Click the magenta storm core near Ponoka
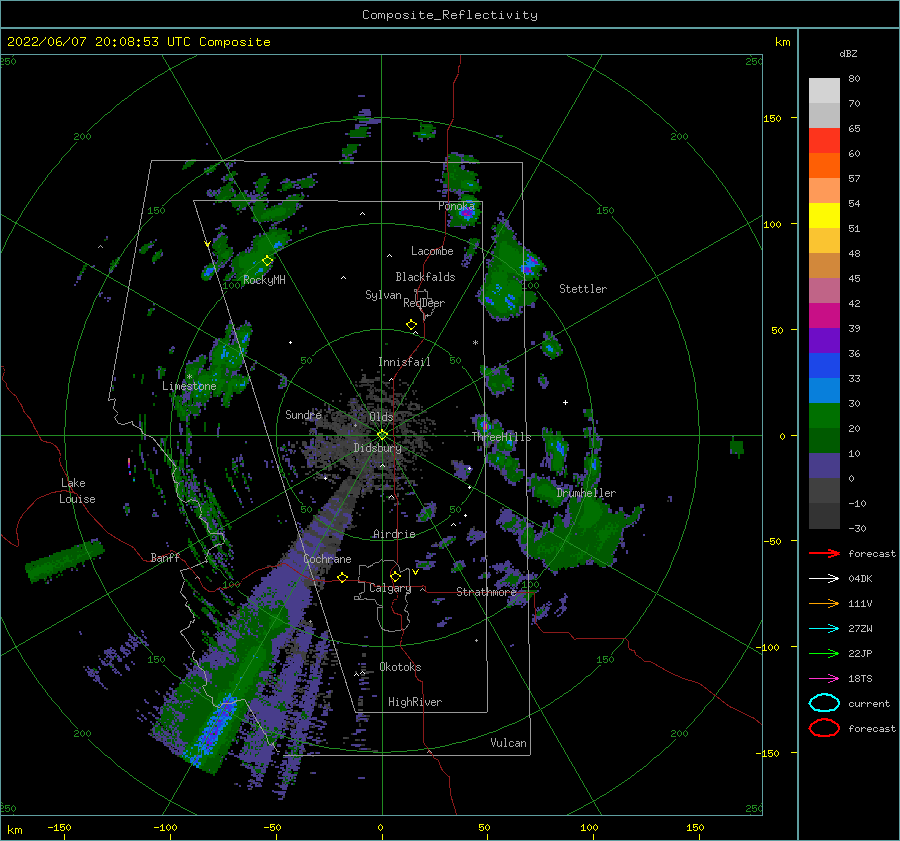 (x=467, y=214)
